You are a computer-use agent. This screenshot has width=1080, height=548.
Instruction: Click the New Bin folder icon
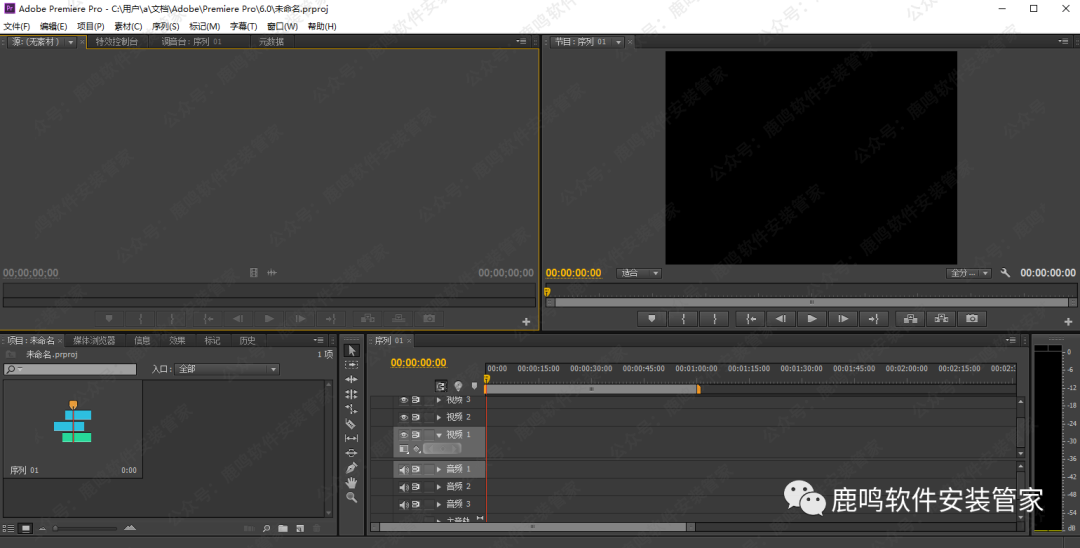point(283,528)
